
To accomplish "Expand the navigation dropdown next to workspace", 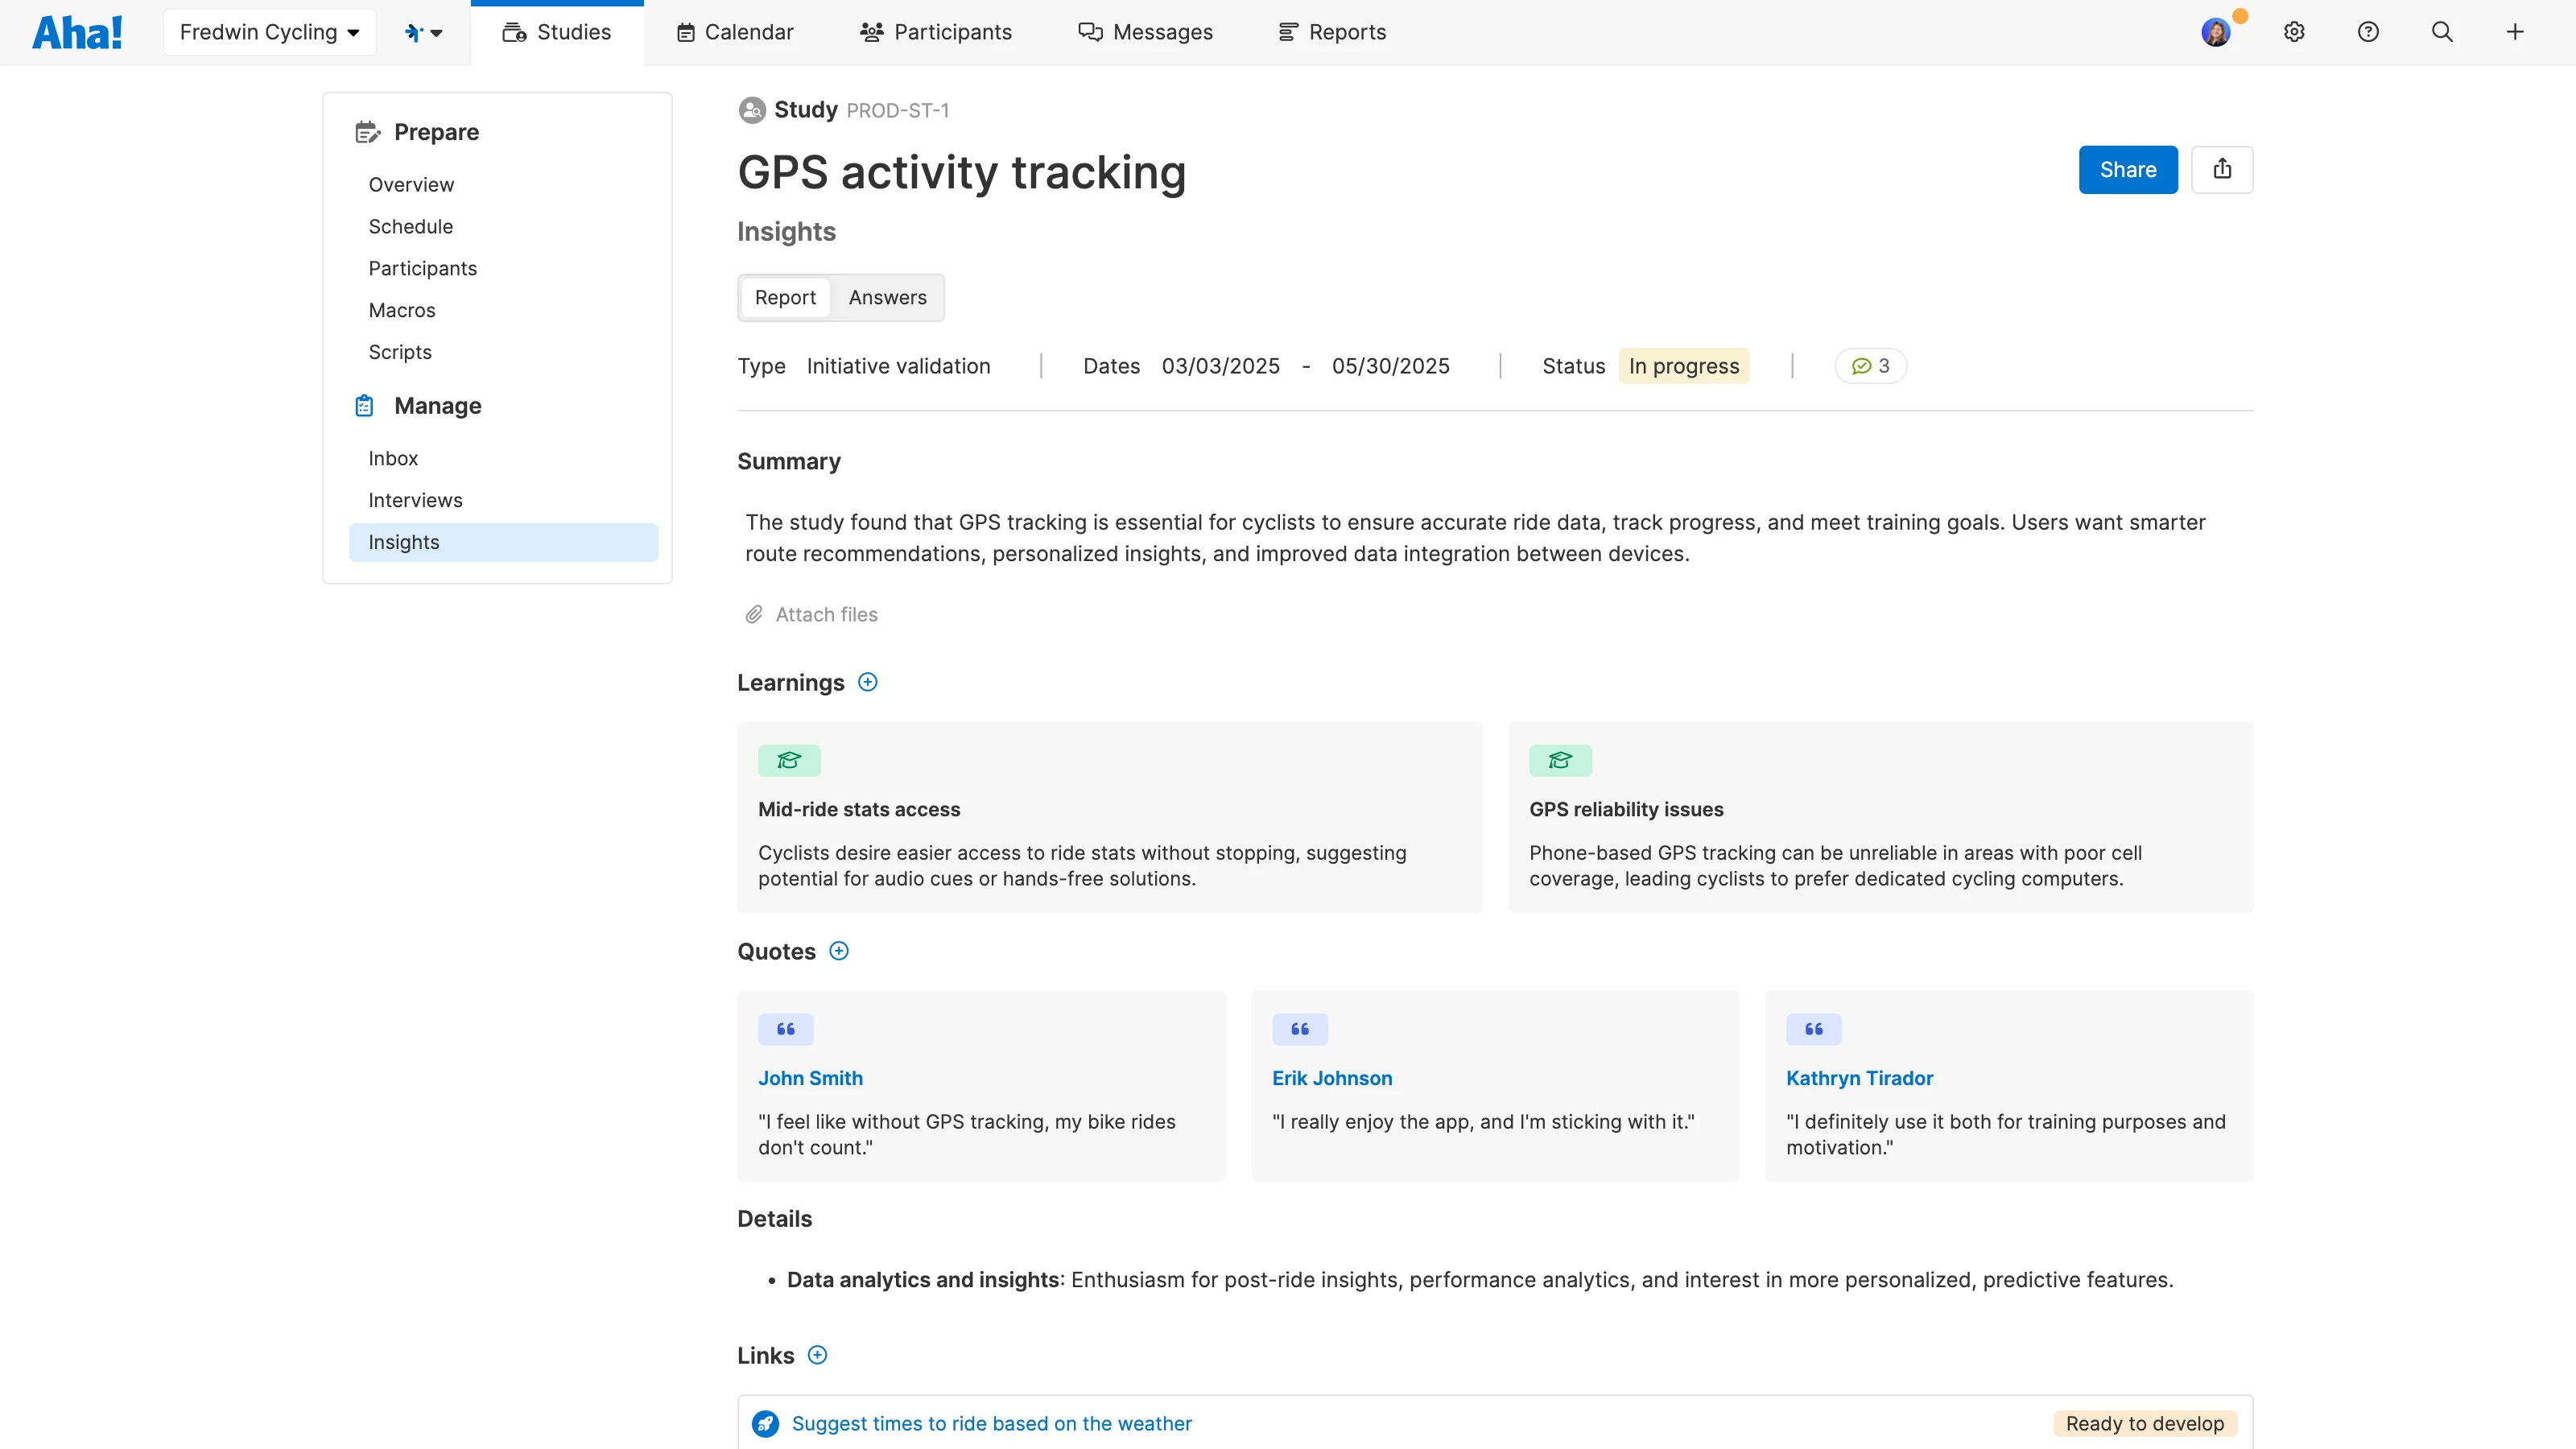I will click(424, 32).
